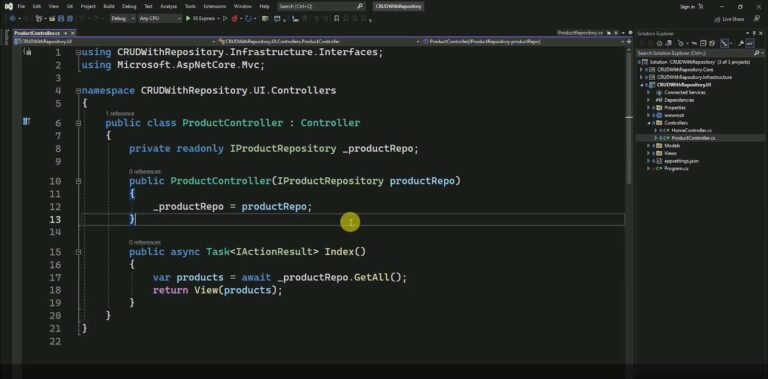Click '1 reference' CodeLens above ProductController class
The height and width of the screenshot is (379, 768).
120,114
